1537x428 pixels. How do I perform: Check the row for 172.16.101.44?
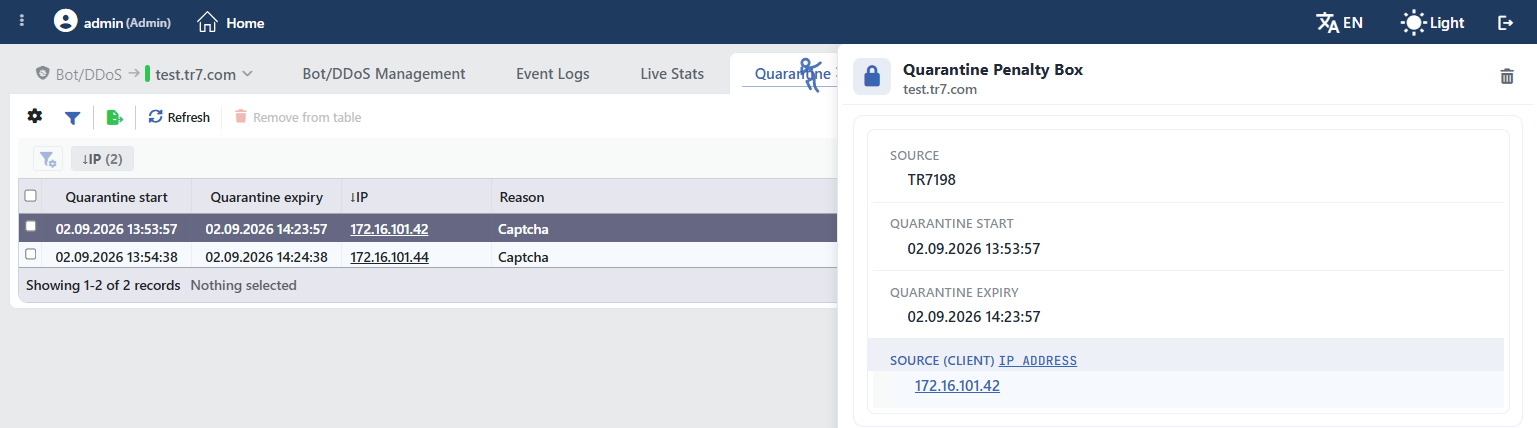(x=31, y=255)
